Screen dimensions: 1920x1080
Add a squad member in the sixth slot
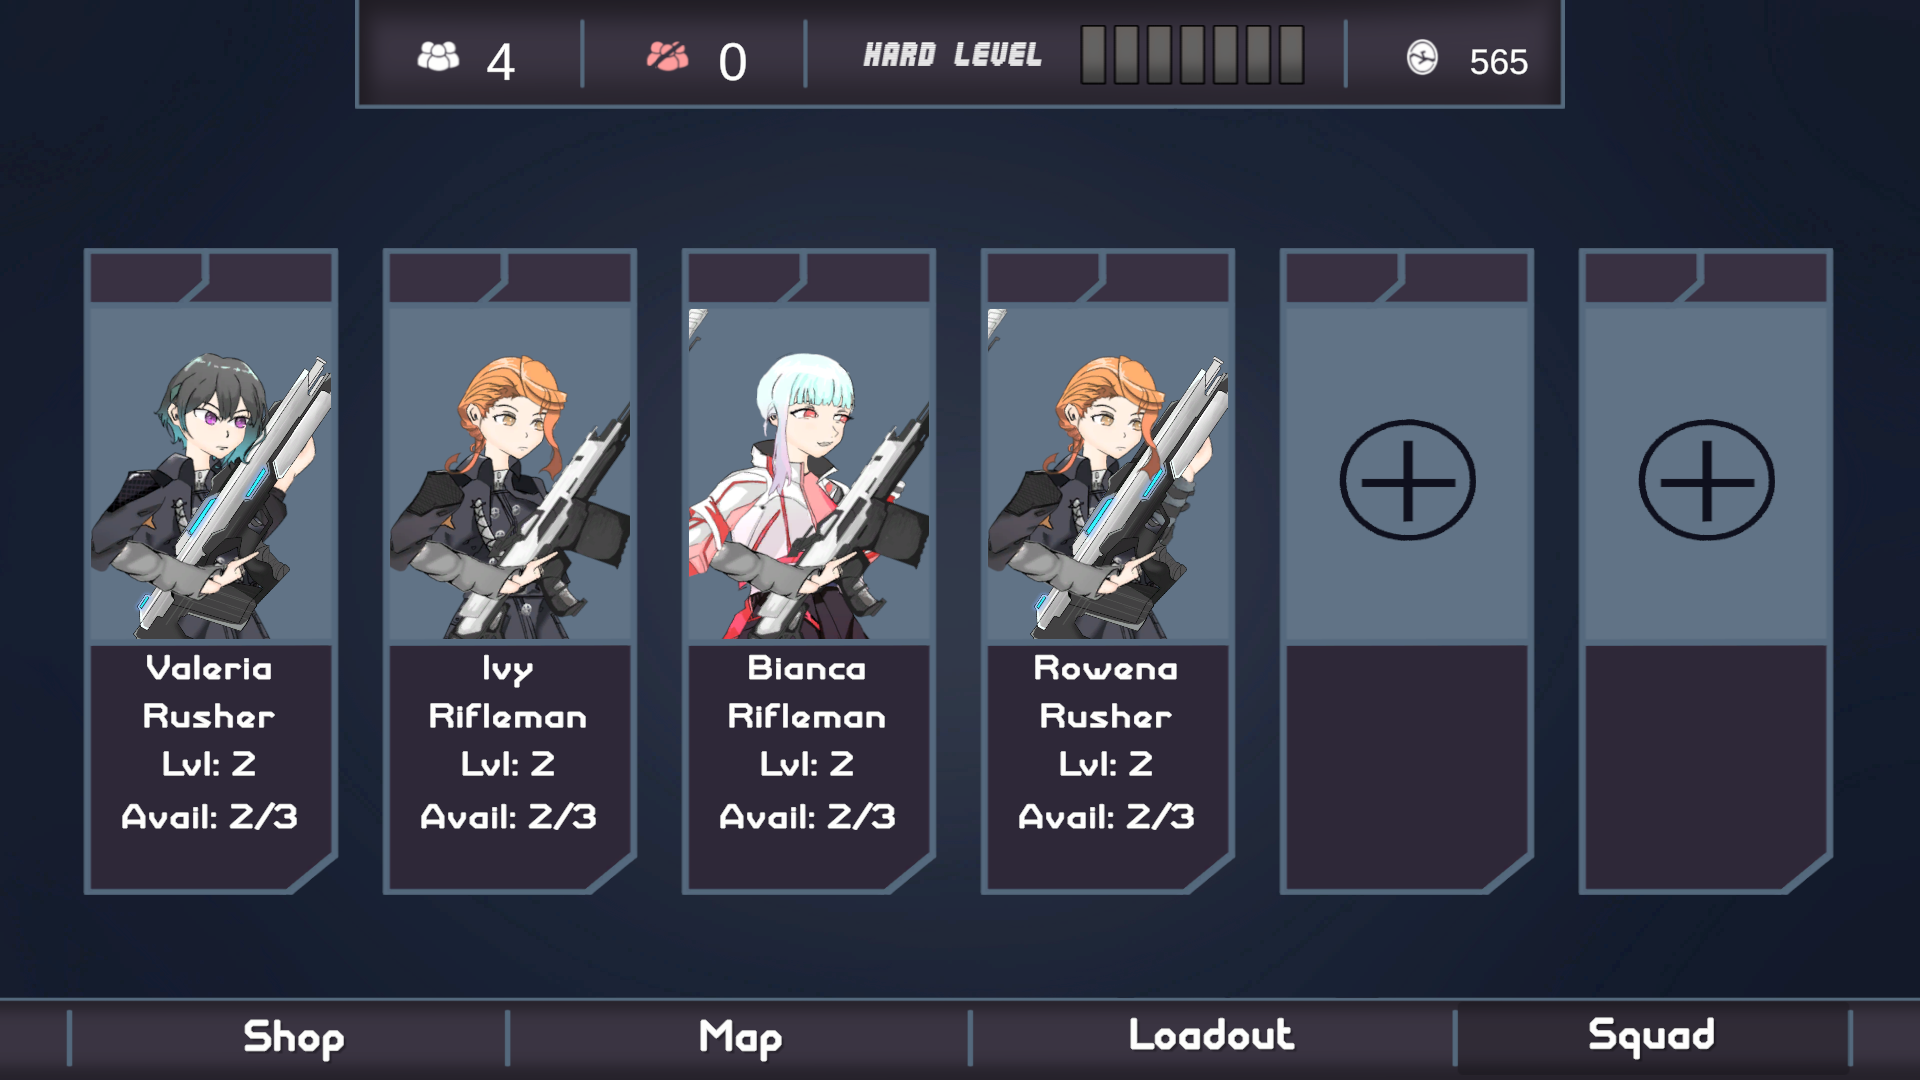click(1706, 480)
